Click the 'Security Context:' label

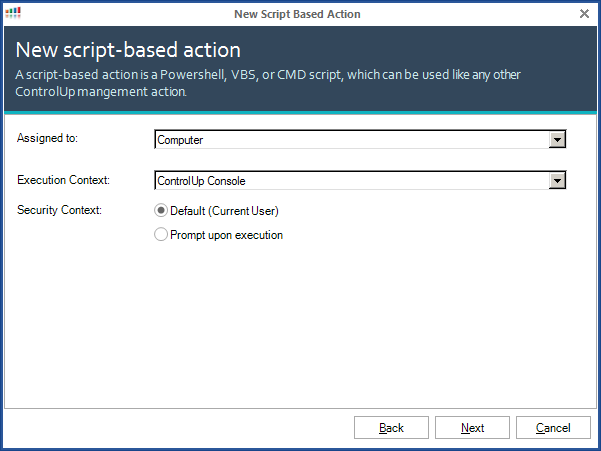coord(60,210)
